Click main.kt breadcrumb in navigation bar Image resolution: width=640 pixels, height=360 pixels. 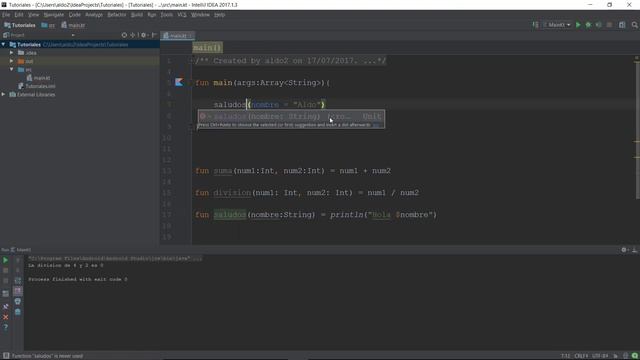click(x=73, y=25)
